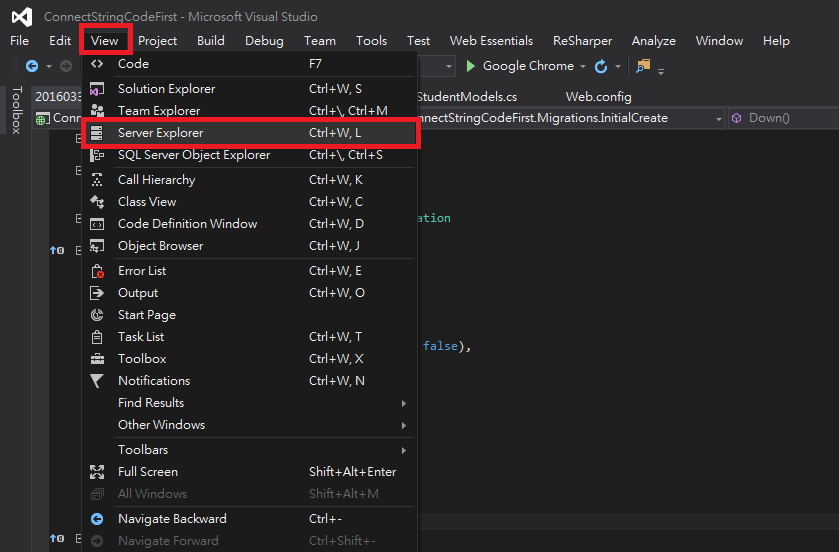Open the ReSharper menu

(x=582, y=41)
